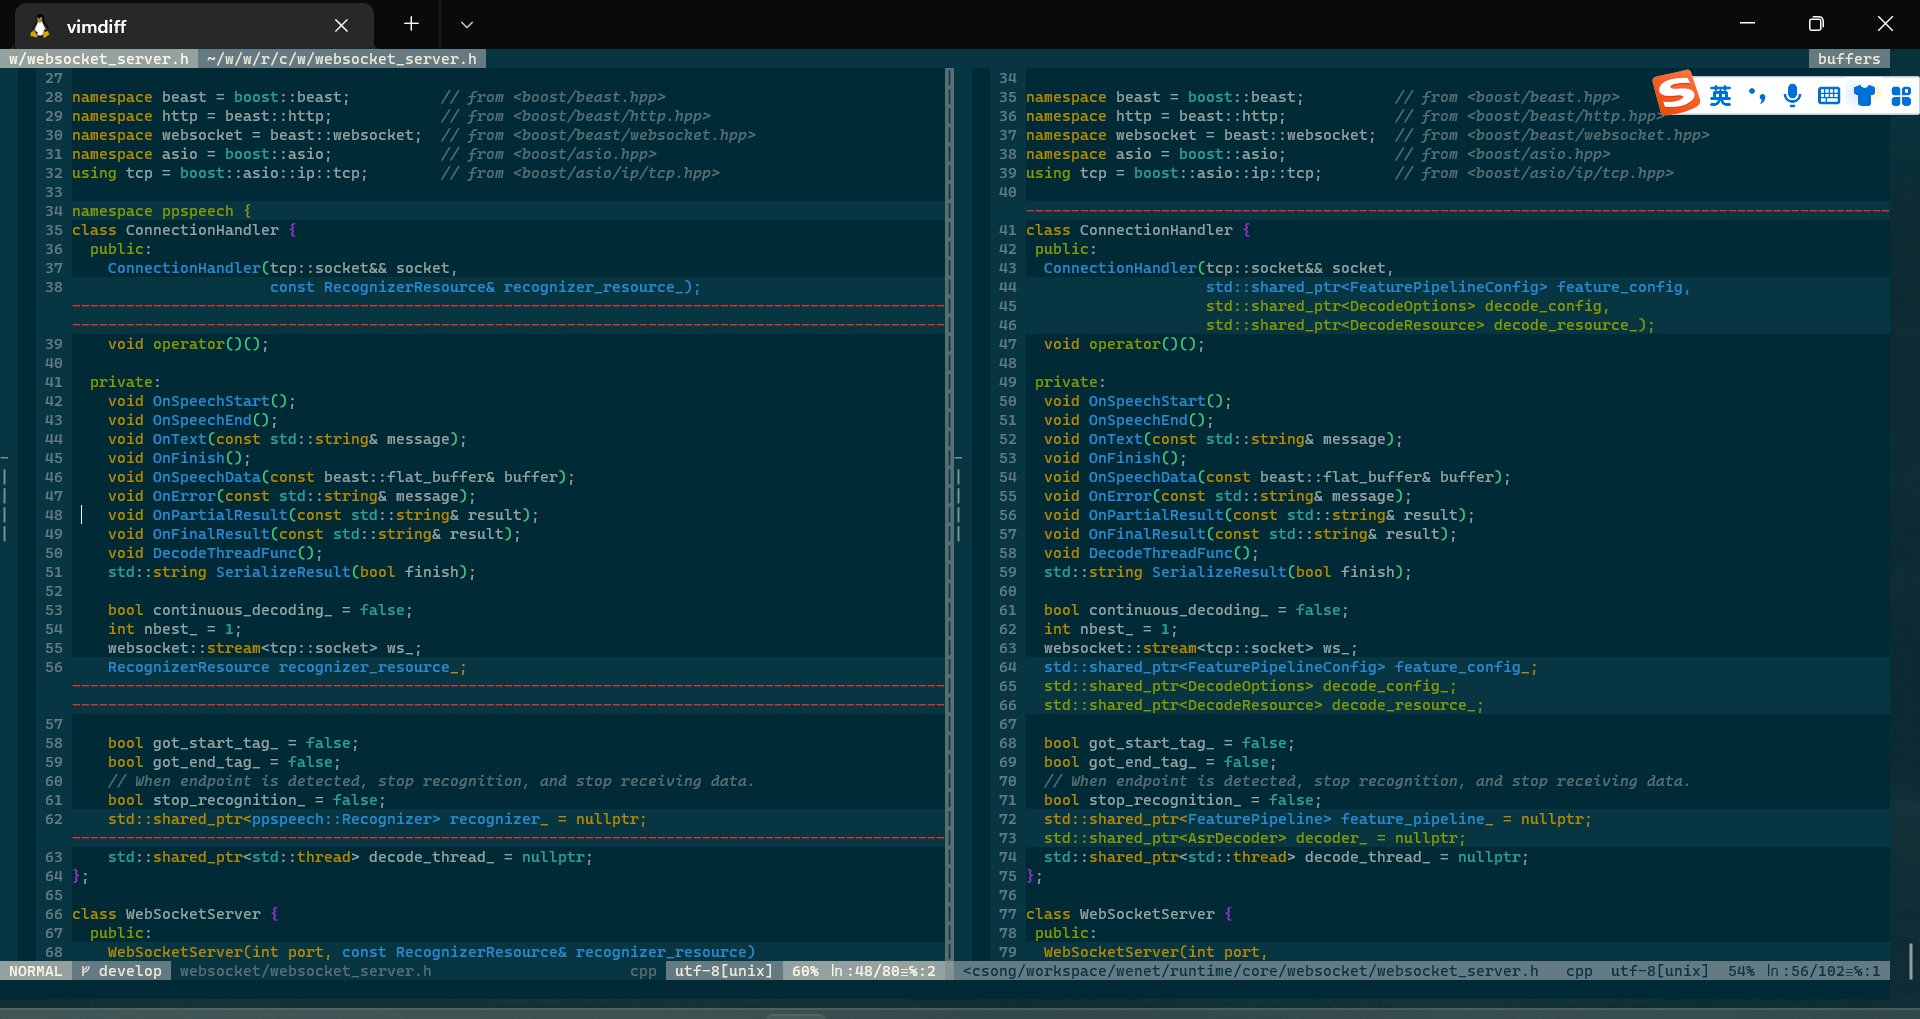Click the utf-8[unix] encoding indicator

point(721,970)
